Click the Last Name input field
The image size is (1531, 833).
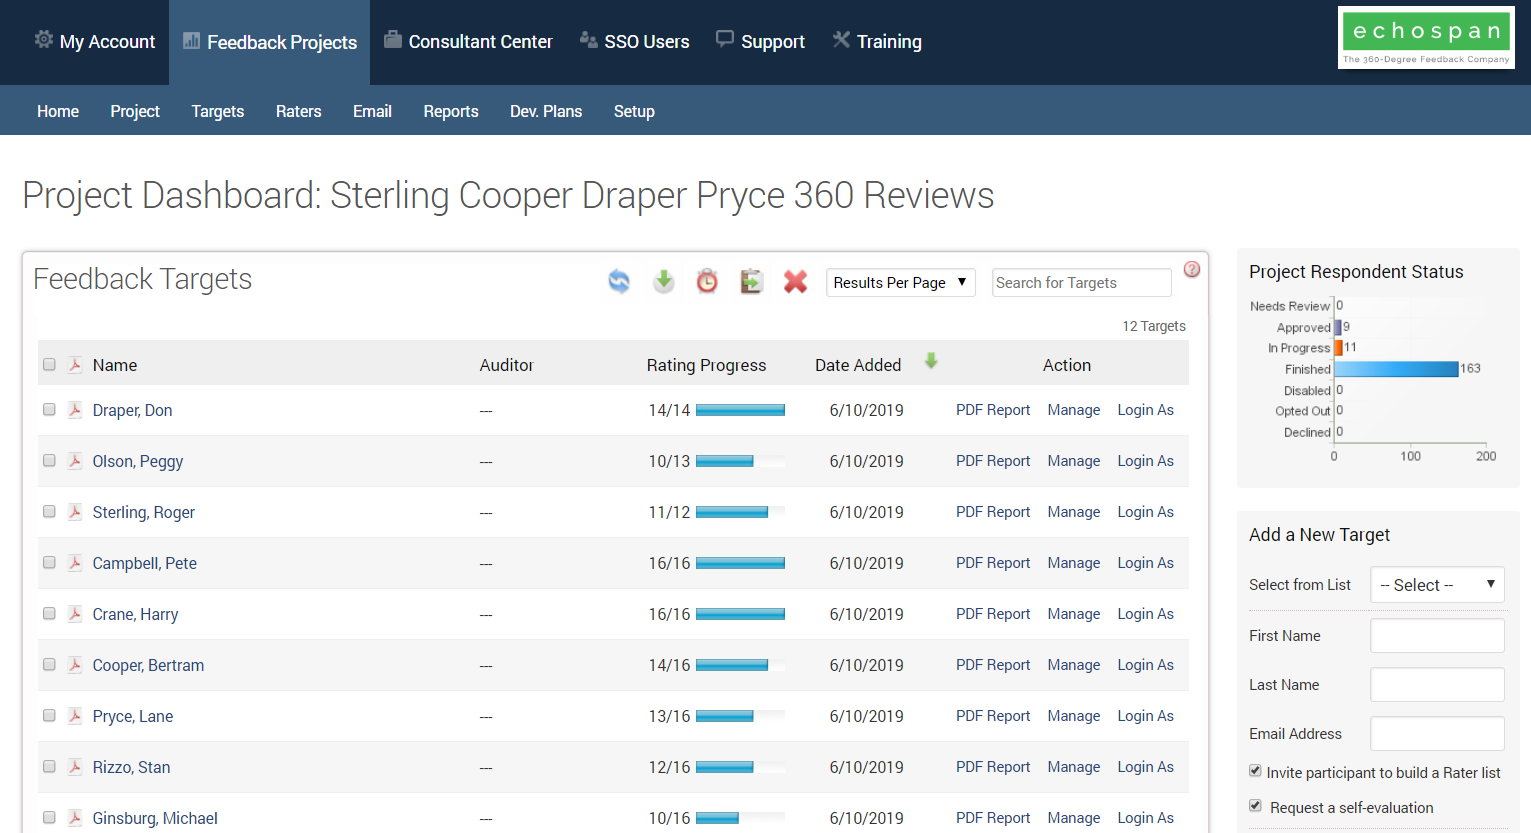(x=1437, y=684)
